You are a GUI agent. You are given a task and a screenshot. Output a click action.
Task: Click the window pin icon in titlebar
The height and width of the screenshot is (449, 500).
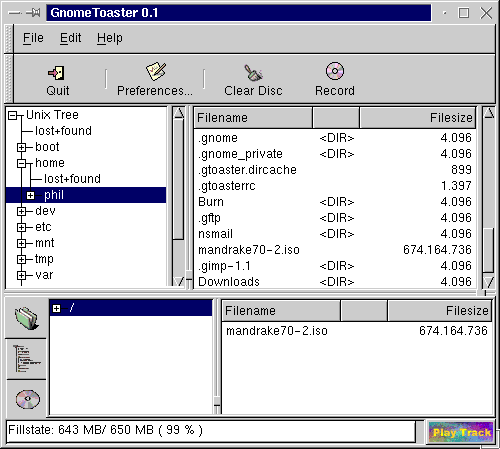pyautogui.click(x=33, y=13)
